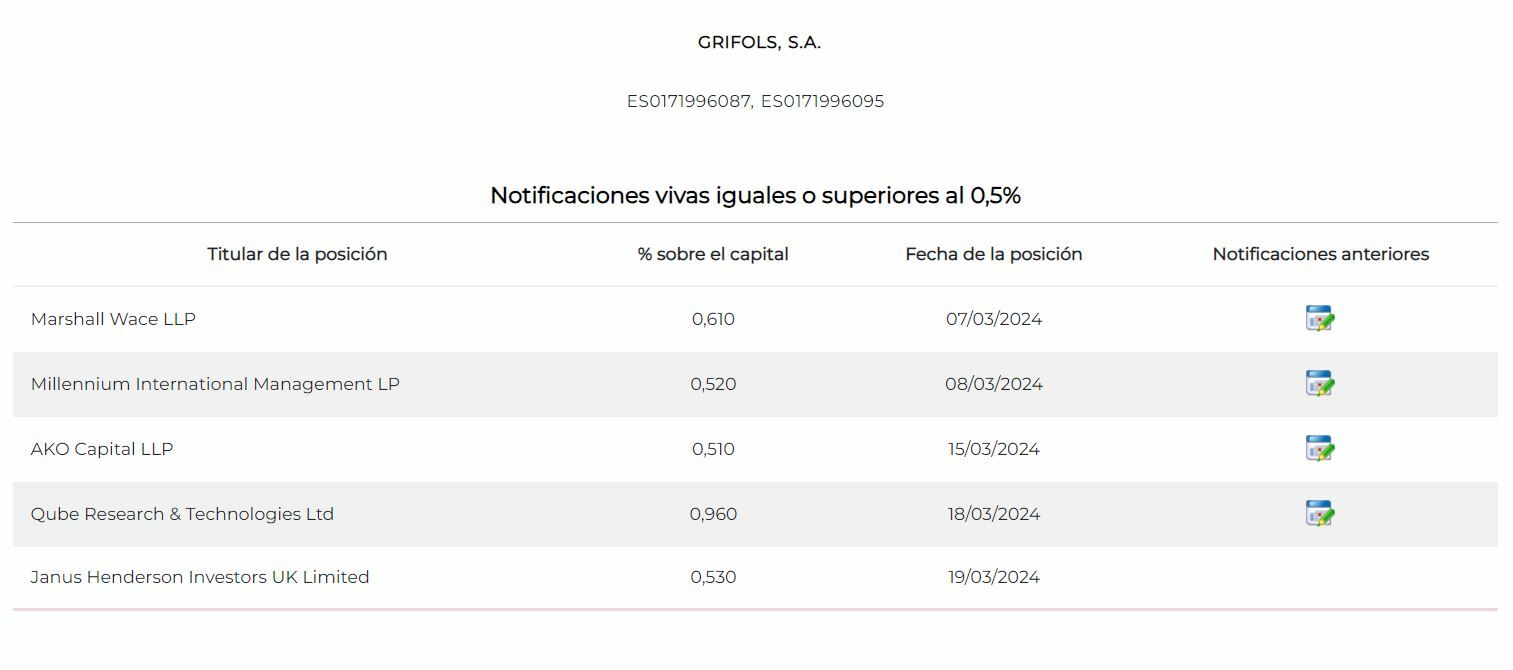This screenshot has width=1513, height=670.
Task: Click the 'Notificaciones anteriores' column header
Action: 1320,254
